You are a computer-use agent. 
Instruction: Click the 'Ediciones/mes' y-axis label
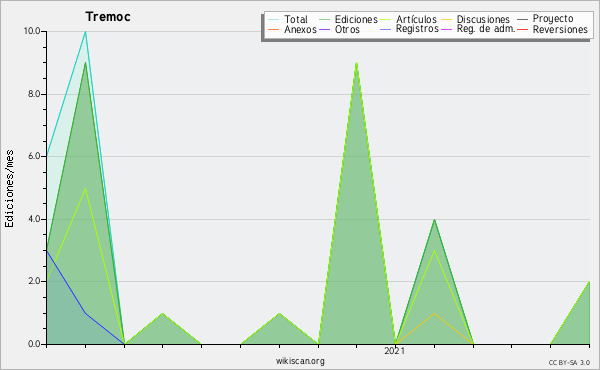tap(9, 188)
